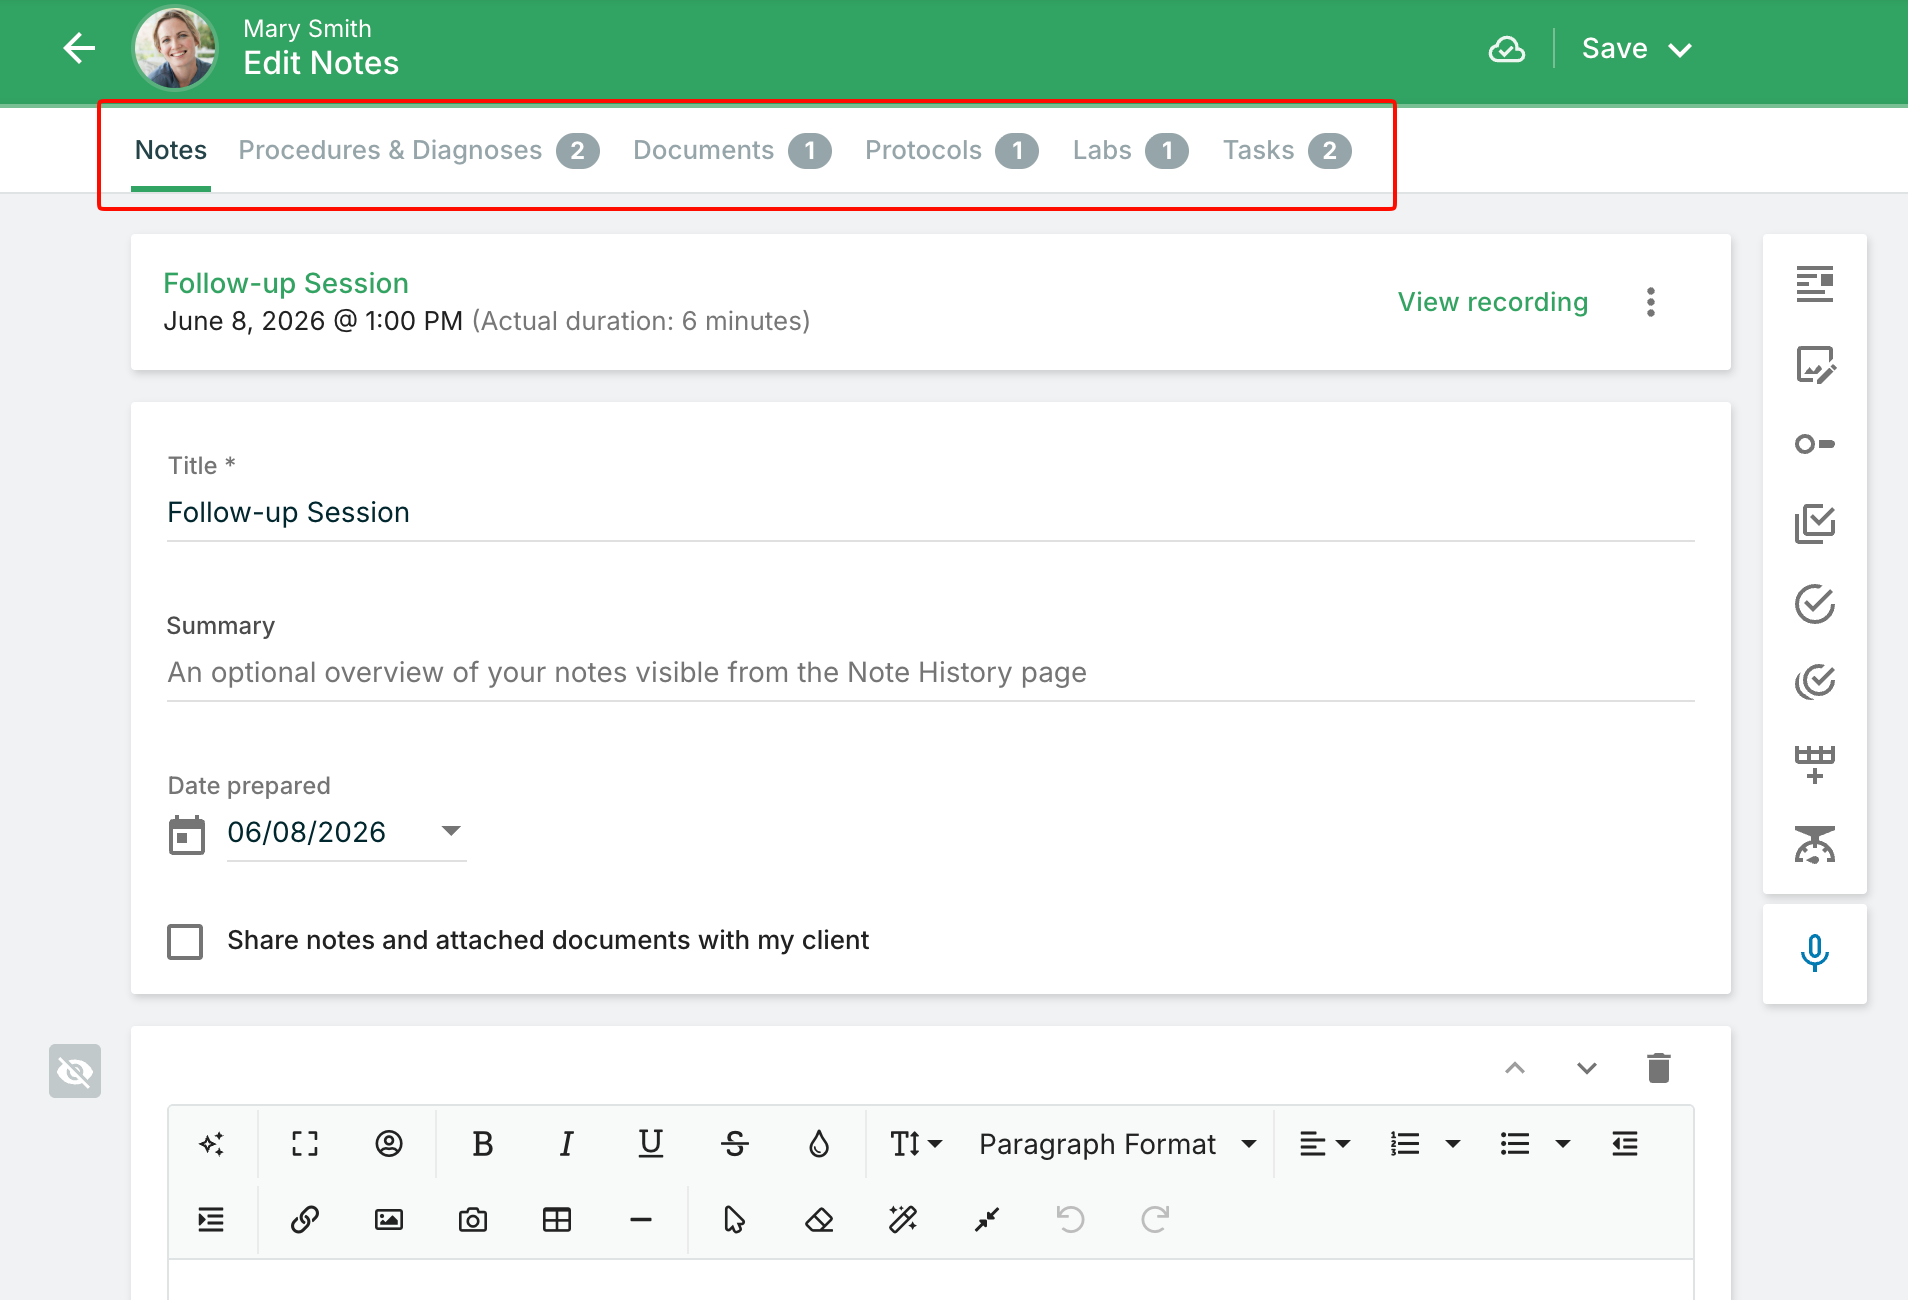
Task: Open Mary Smith's profile photo
Action: 176,48
